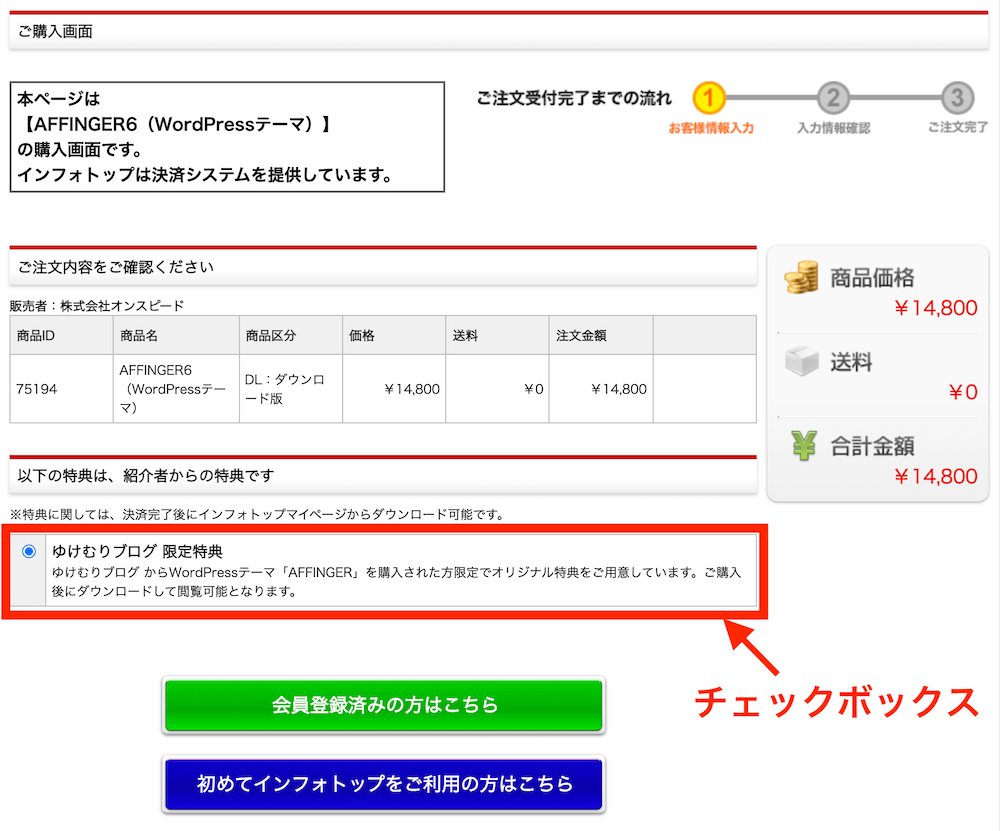Click product name AFFINGER6（WordPressテーマ） cell
The height and width of the screenshot is (831, 1000).
176,389
